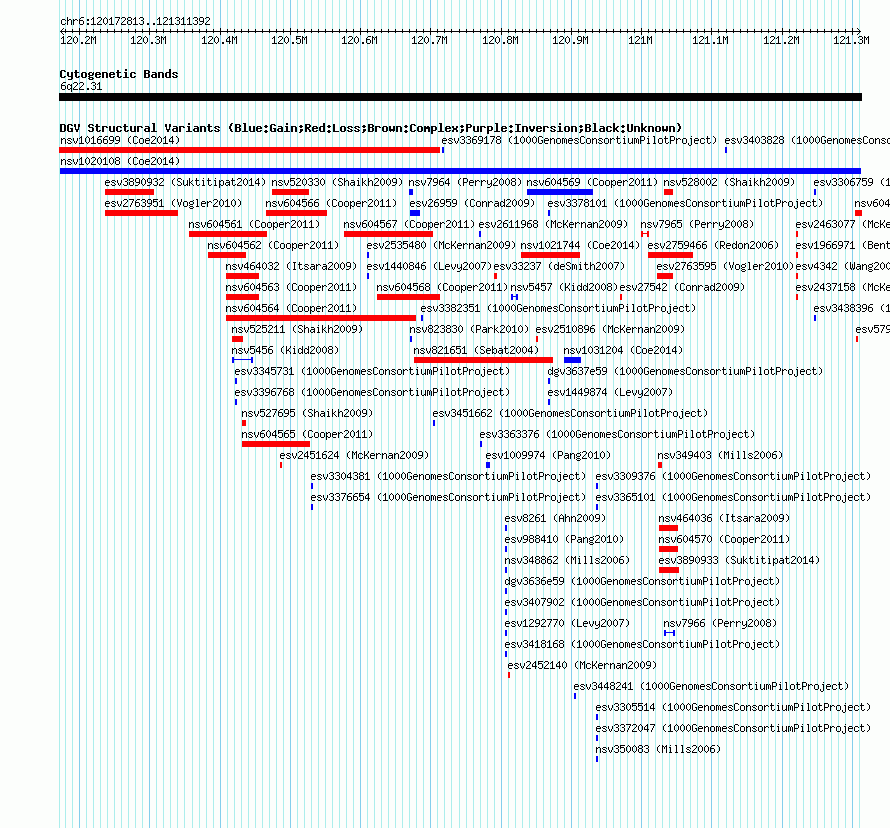Open esv3378101 variant label

[685, 203]
